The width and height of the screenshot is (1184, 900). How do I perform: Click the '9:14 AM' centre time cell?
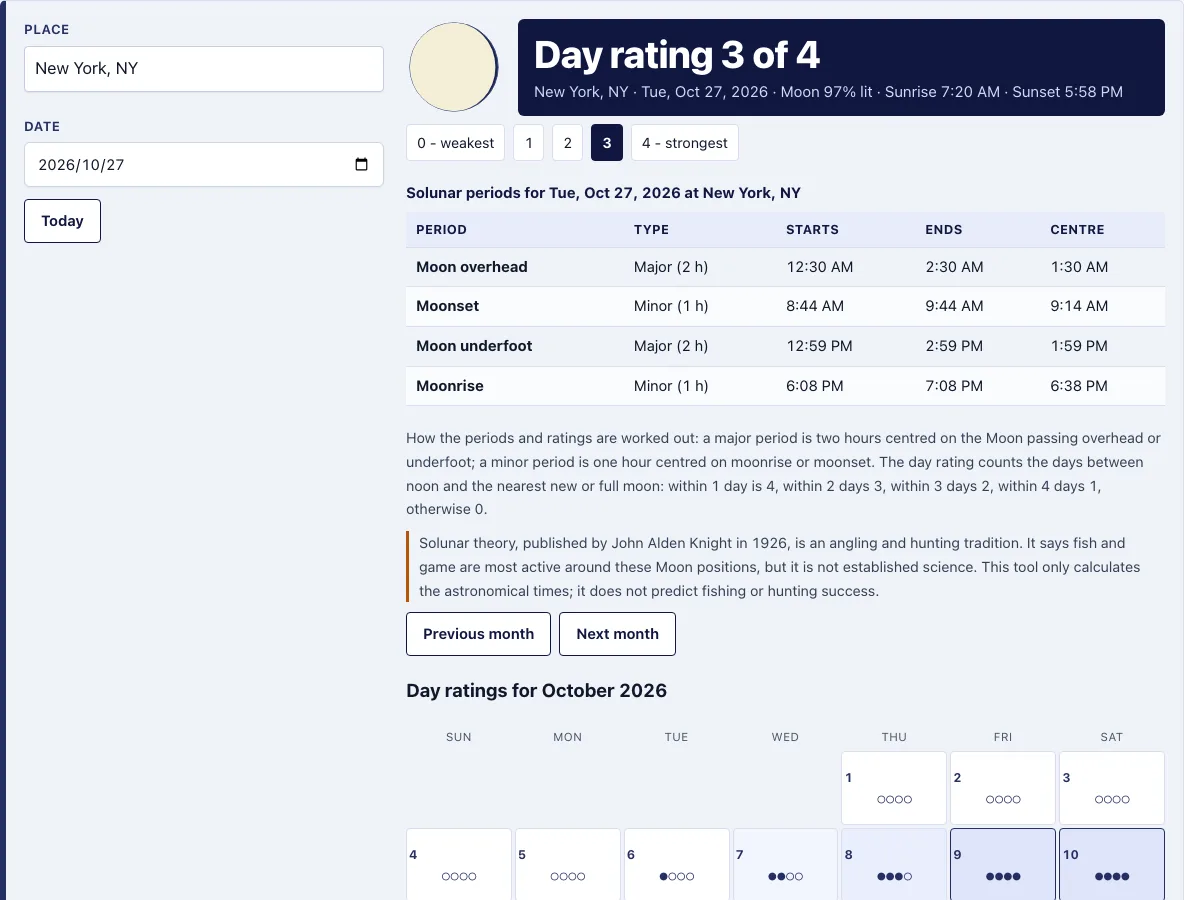pos(1080,307)
